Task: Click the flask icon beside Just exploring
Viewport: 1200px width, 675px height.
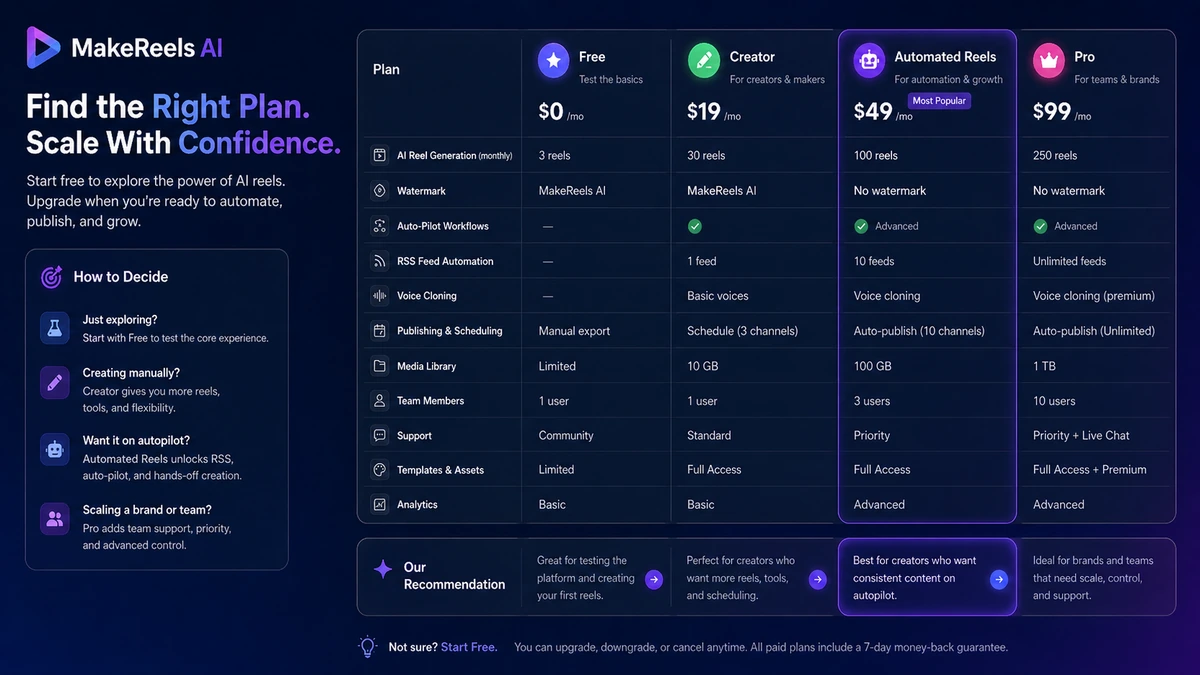Action: click(x=55, y=328)
